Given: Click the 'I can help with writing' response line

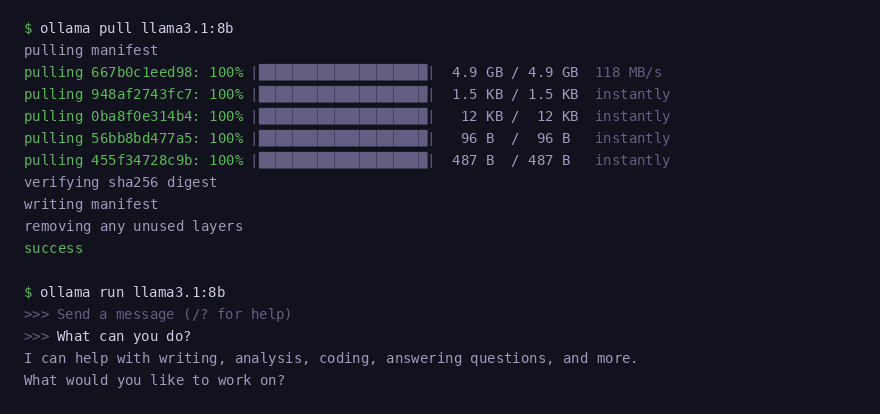Looking at the screenshot, I should click(330, 358).
